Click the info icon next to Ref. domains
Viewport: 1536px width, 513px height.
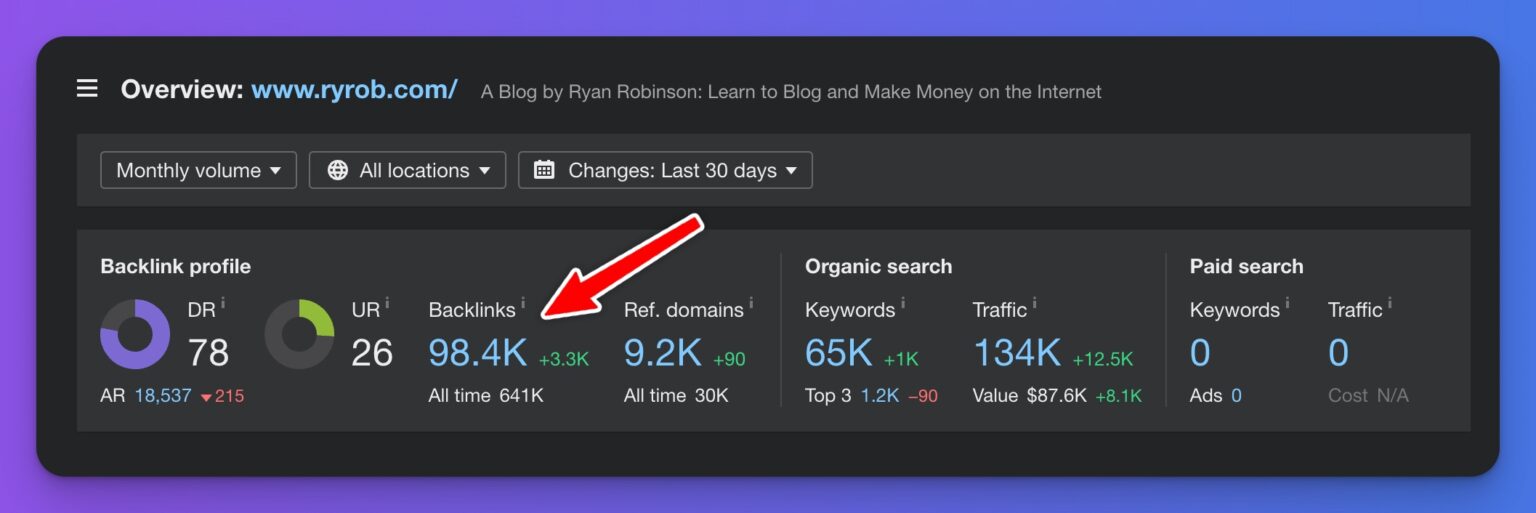coord(751,302)
